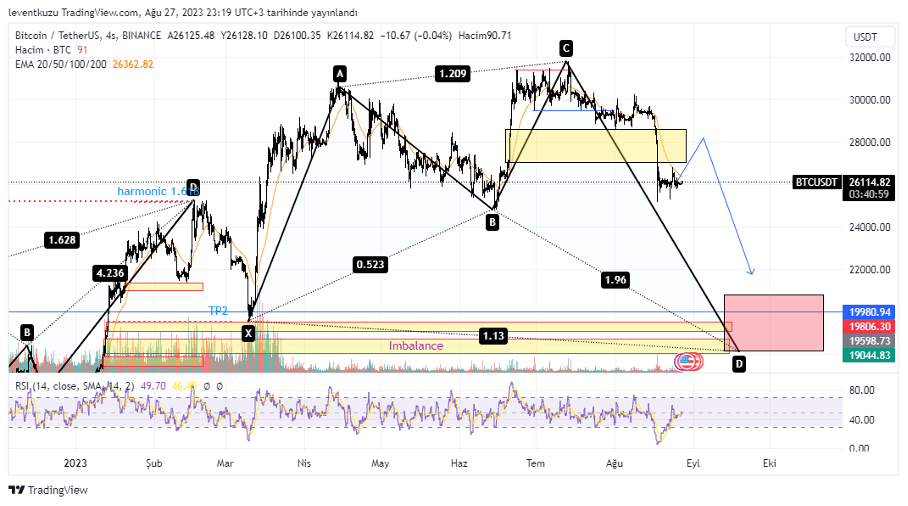Select the harmonic point C marker
The height and width of the screenshot is (506, 908).
pyautogui.click(x=566, y=48)
